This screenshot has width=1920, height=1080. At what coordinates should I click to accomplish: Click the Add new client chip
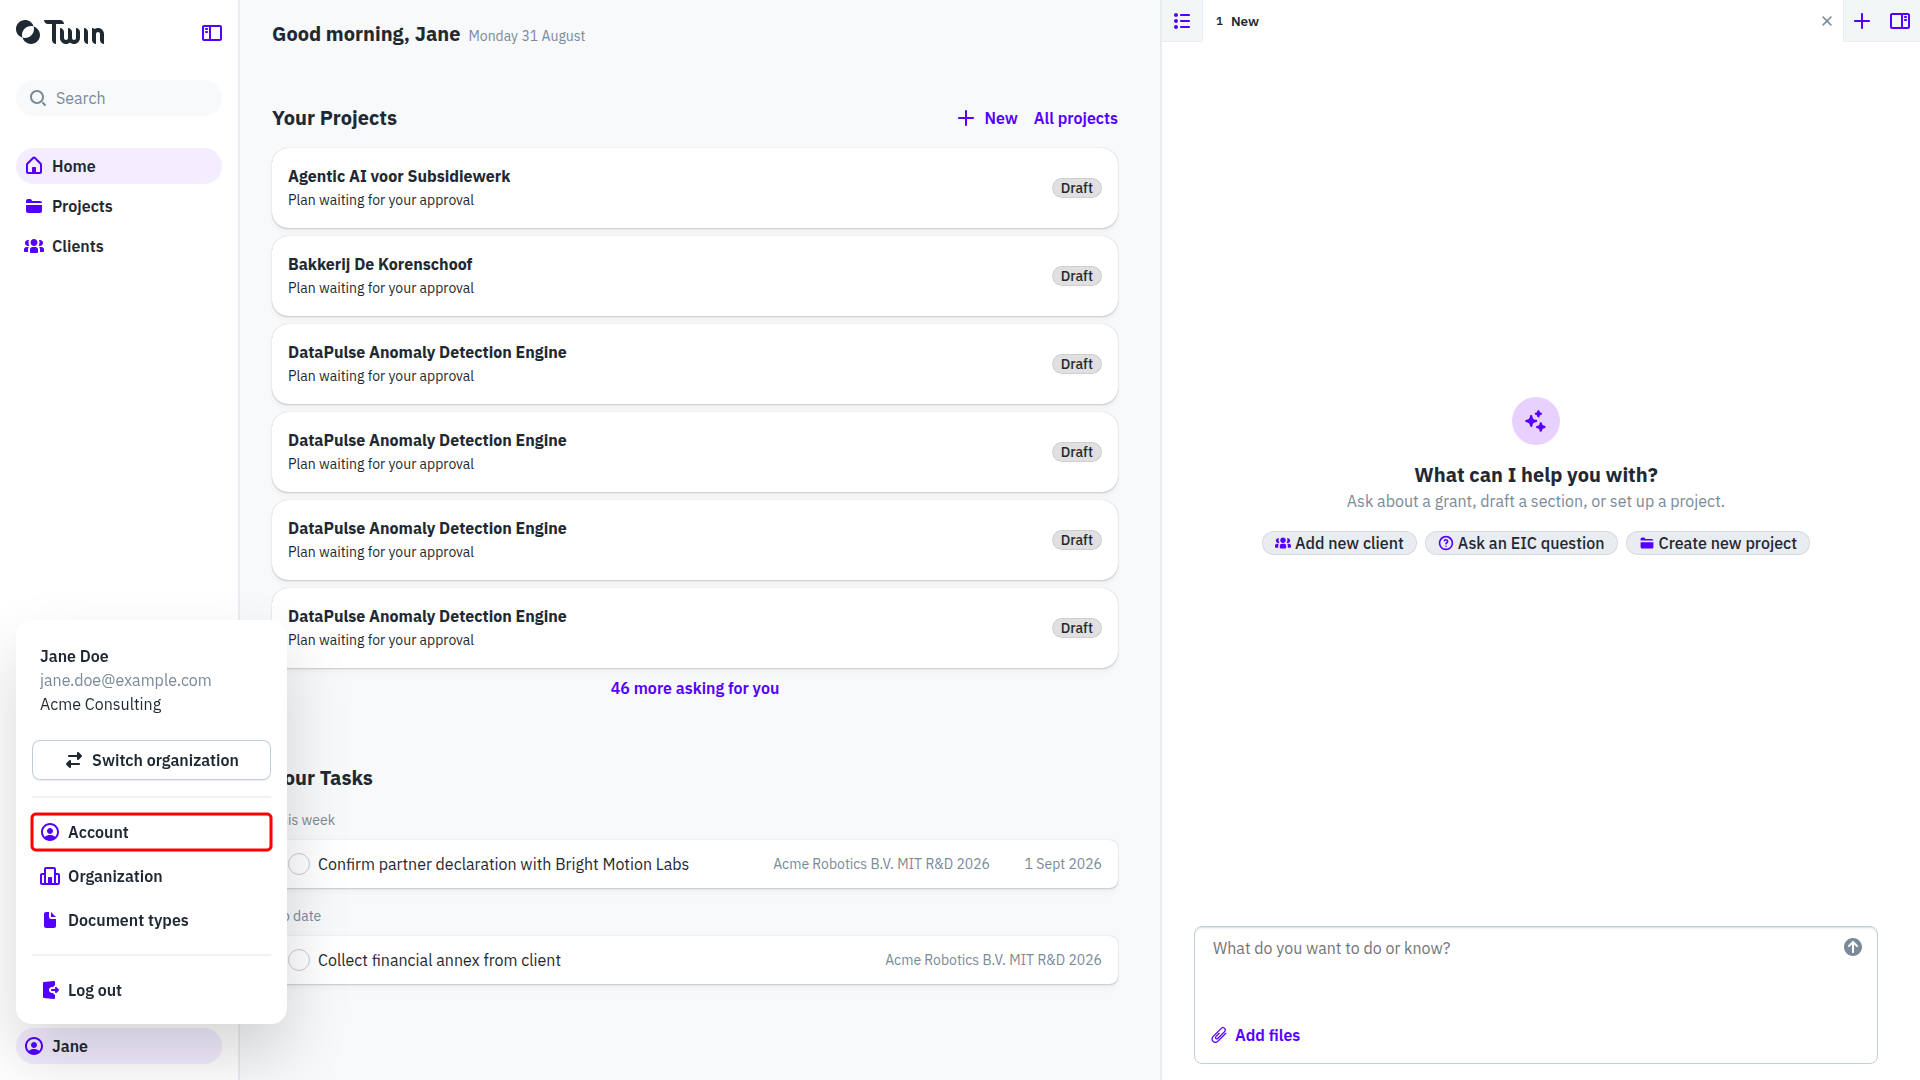[1339, 543]
